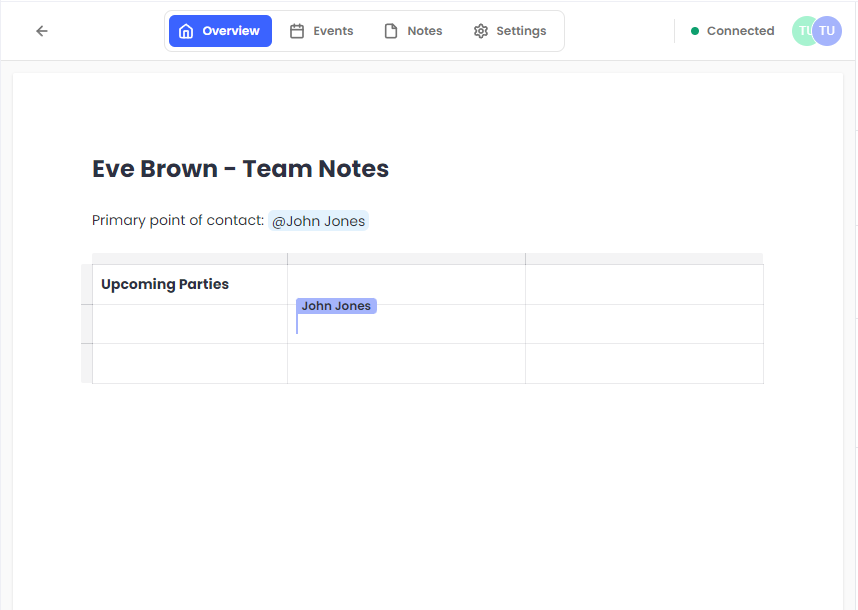Image resolution: width=858 pixels, height=610 pixels.
Task: Click the Connected status text
Action: [740, 31]
